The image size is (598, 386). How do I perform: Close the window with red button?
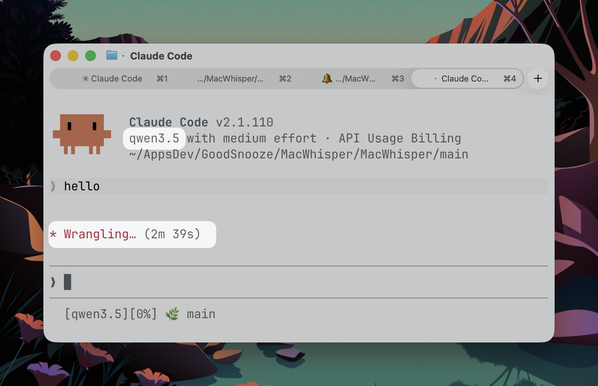tap(56, 56)
